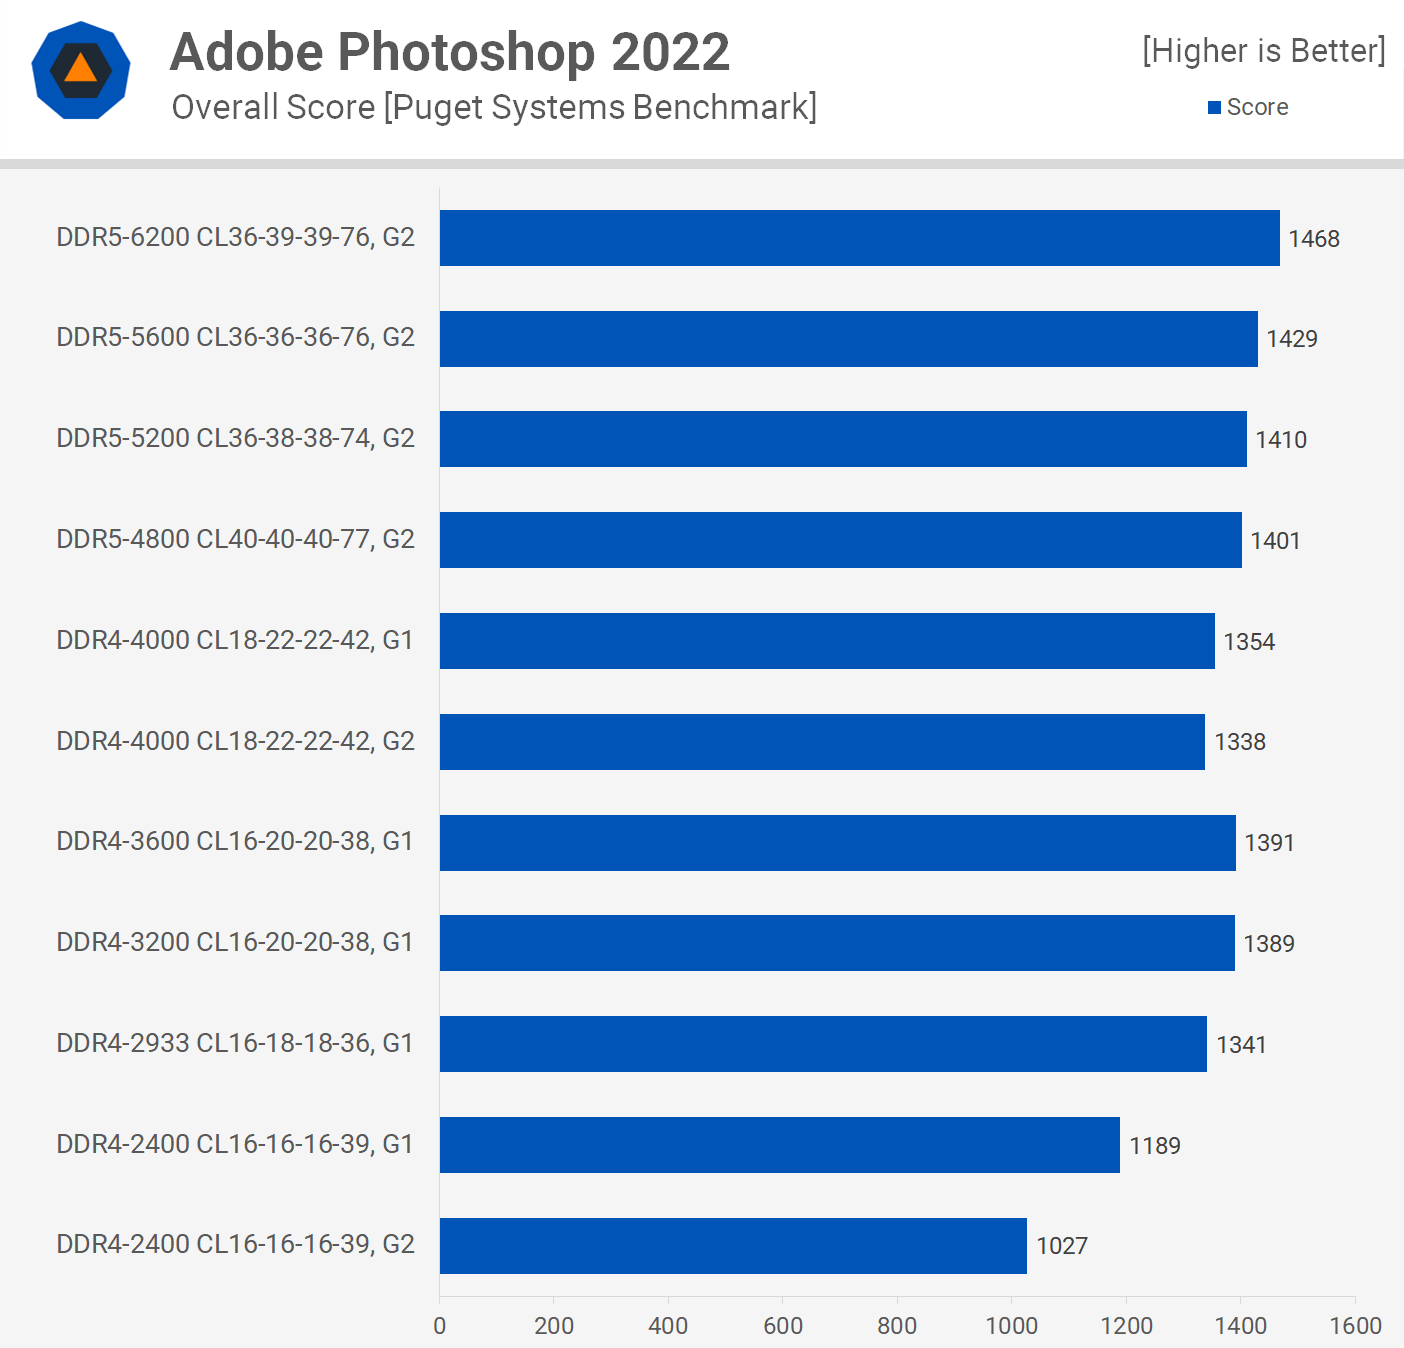Click the blue polygon benchmark logo icon

click(x=81, y=70)
